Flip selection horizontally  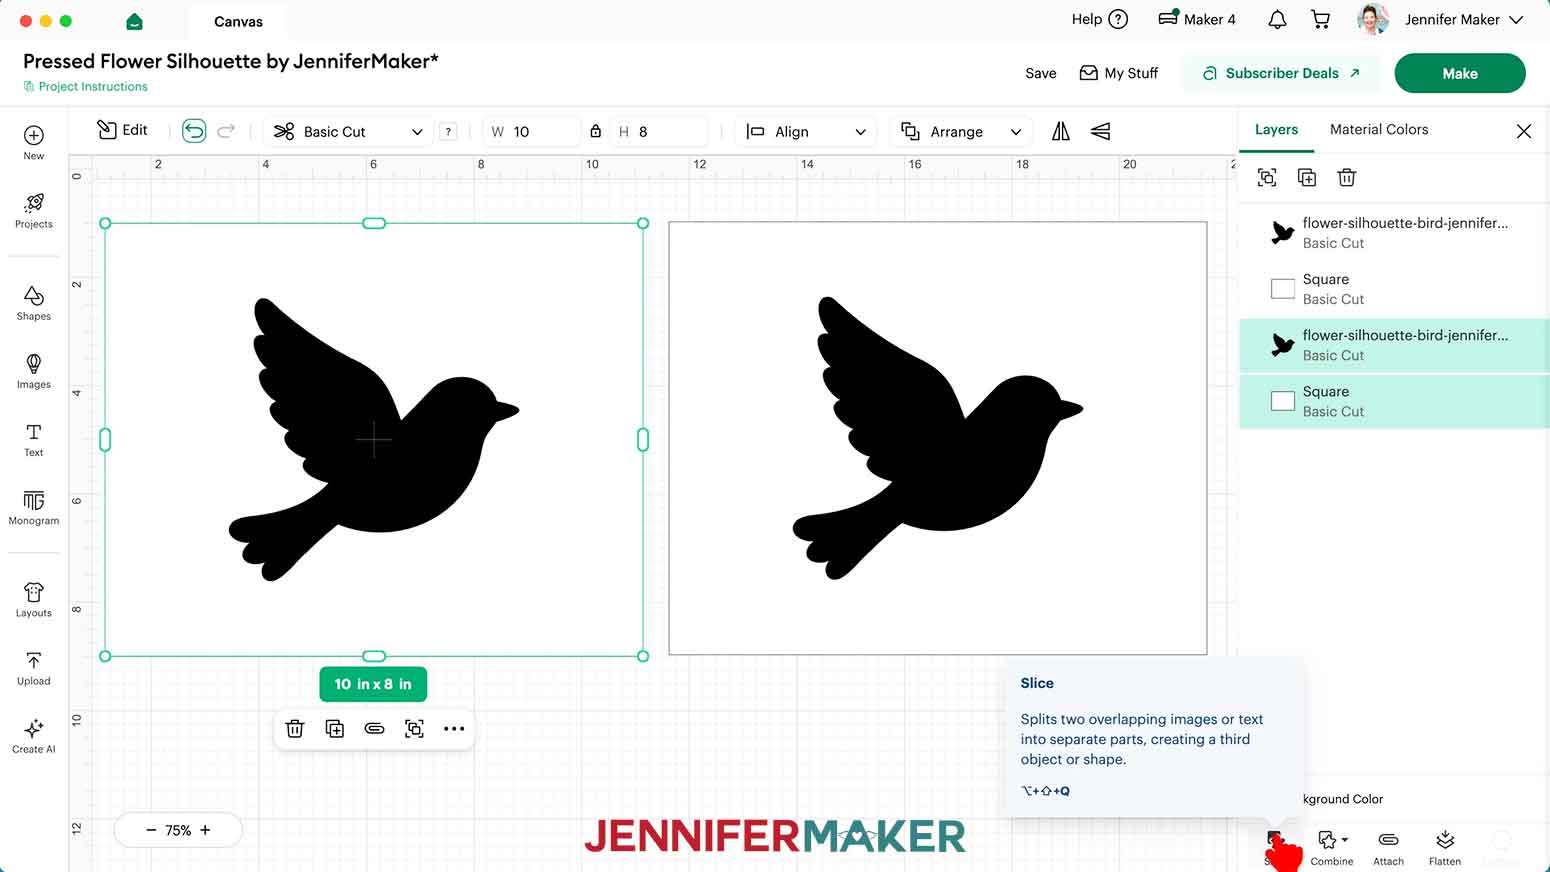(1061, 131)
